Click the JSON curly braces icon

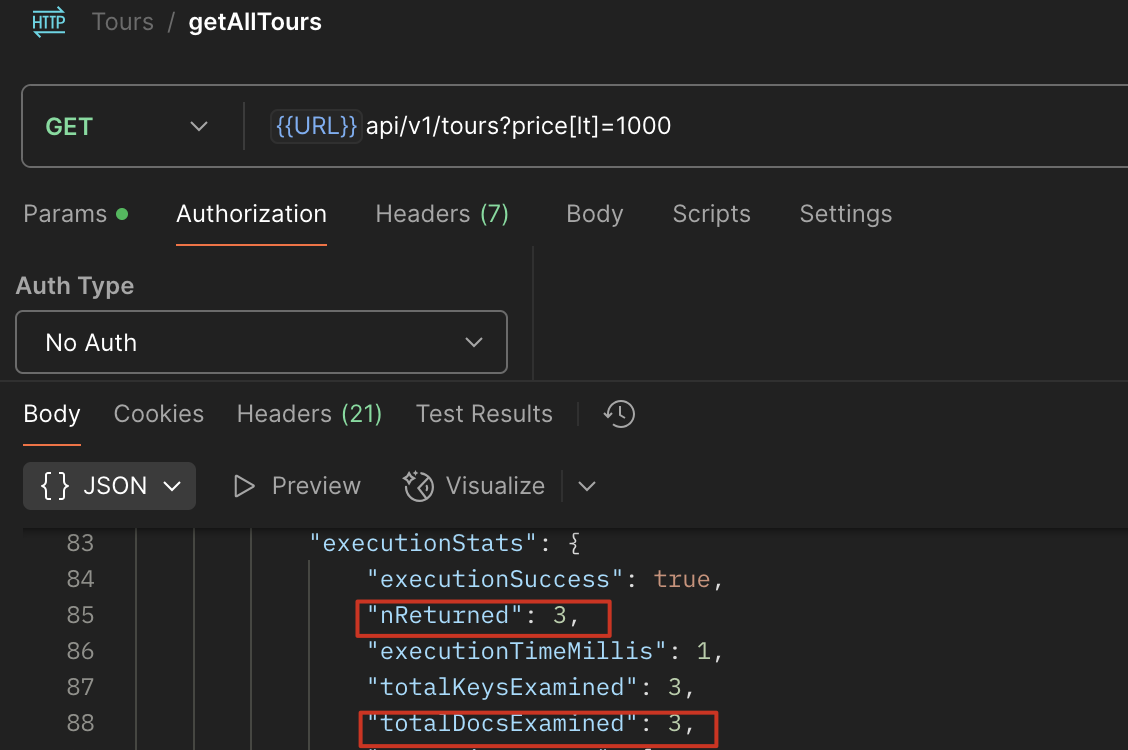pyautogui.click(x=55, y=486)
